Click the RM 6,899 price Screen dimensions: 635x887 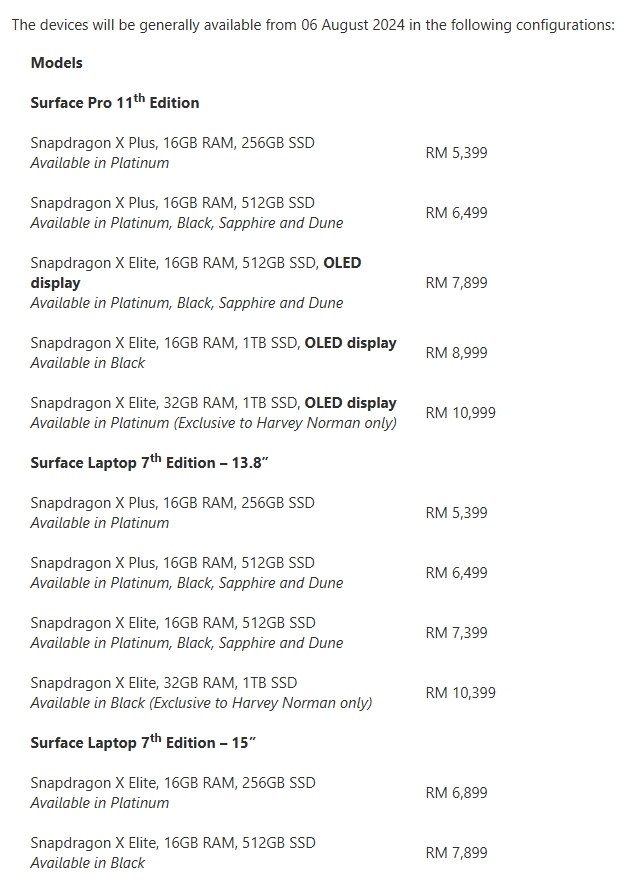coord(456,793)
